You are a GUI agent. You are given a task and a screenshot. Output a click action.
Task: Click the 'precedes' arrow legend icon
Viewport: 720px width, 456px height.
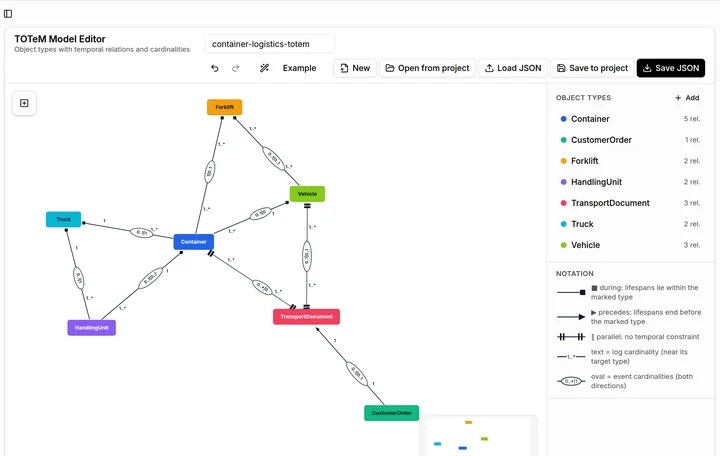pyautogui.click(x=571, y=317)
